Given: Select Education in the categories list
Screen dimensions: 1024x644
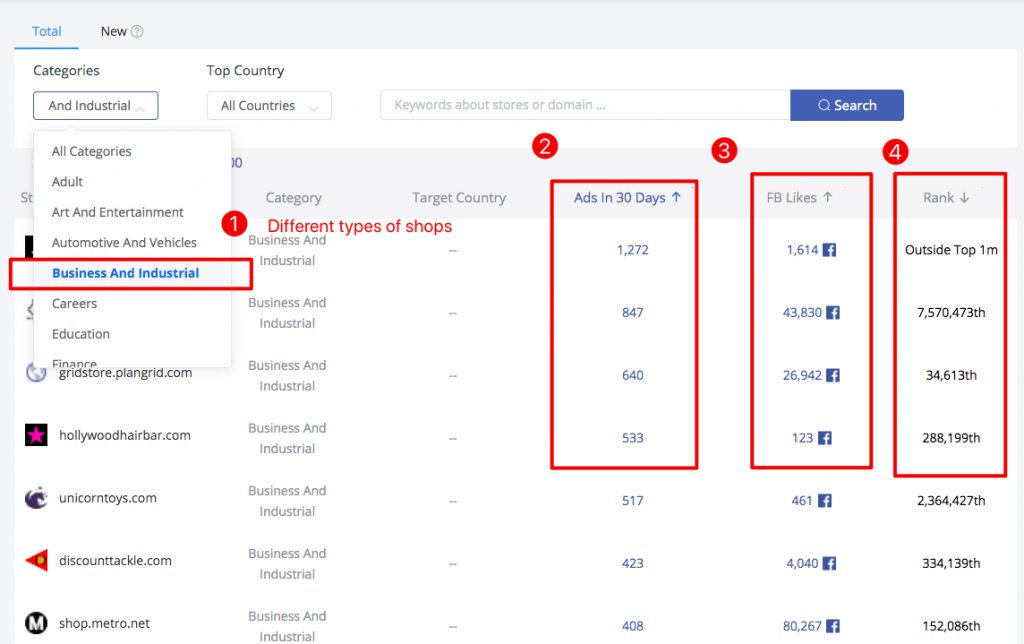Looking at the screenshot, I should tap(81, 334).
